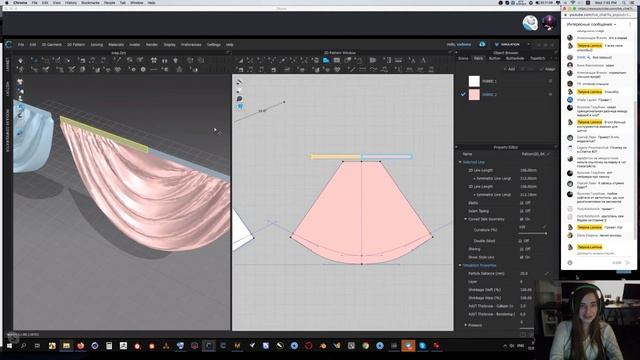Image resolution: width=640 pixels, height=360 pixels.
Task: Click the pencil icon next to Particle Distance
Action: pyautogui.click(x=547, y=273)
